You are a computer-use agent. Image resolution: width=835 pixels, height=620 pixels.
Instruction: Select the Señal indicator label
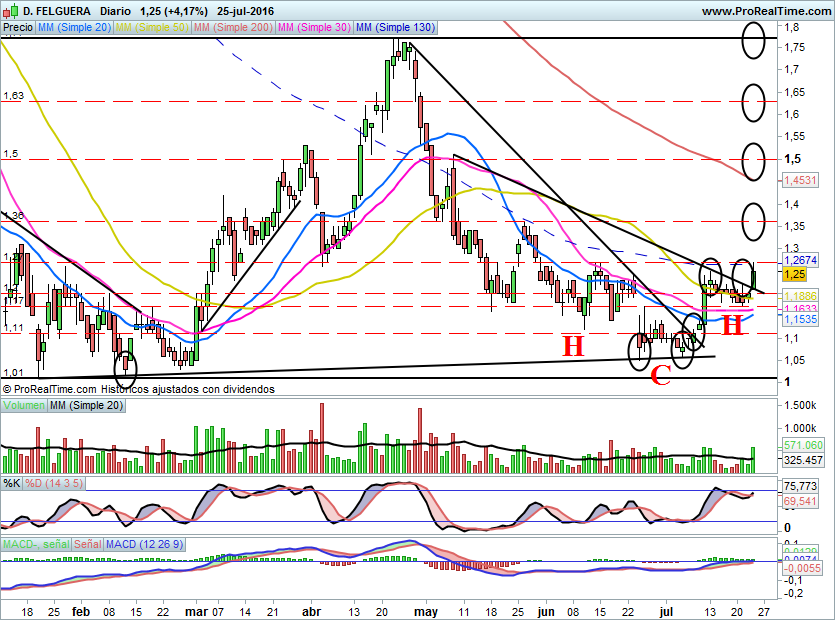87,544
